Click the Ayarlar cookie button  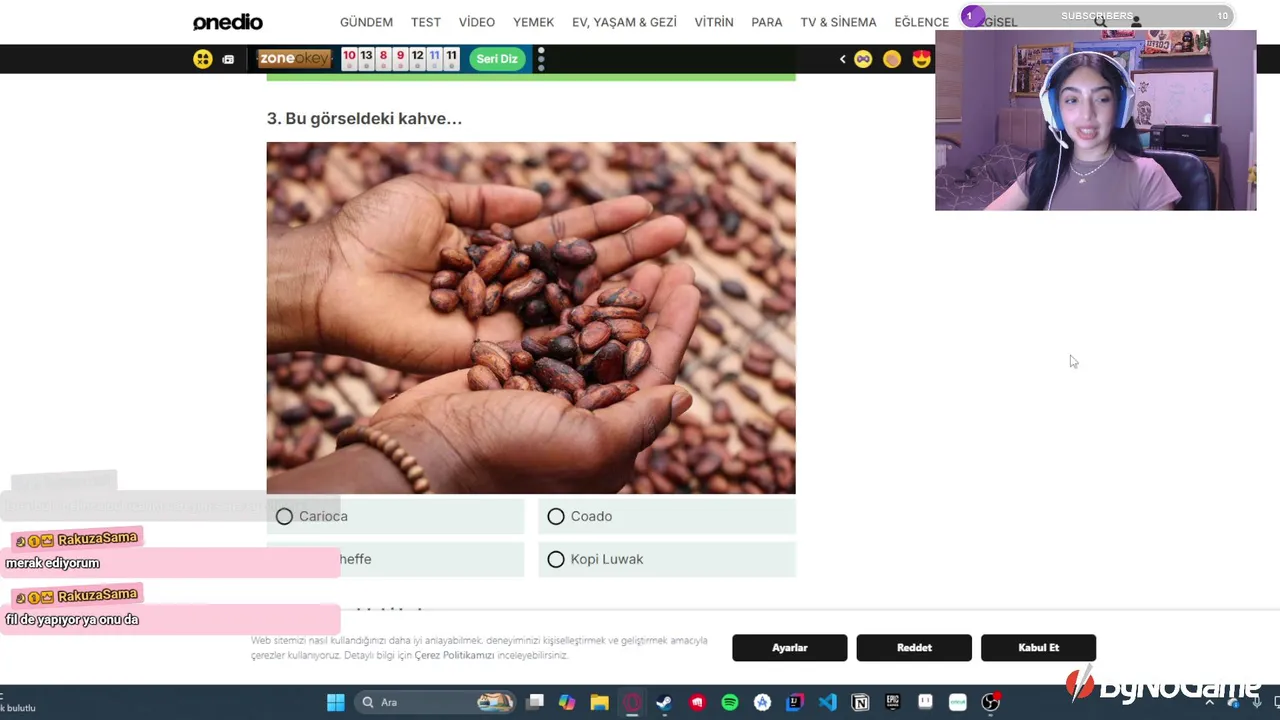790,648
